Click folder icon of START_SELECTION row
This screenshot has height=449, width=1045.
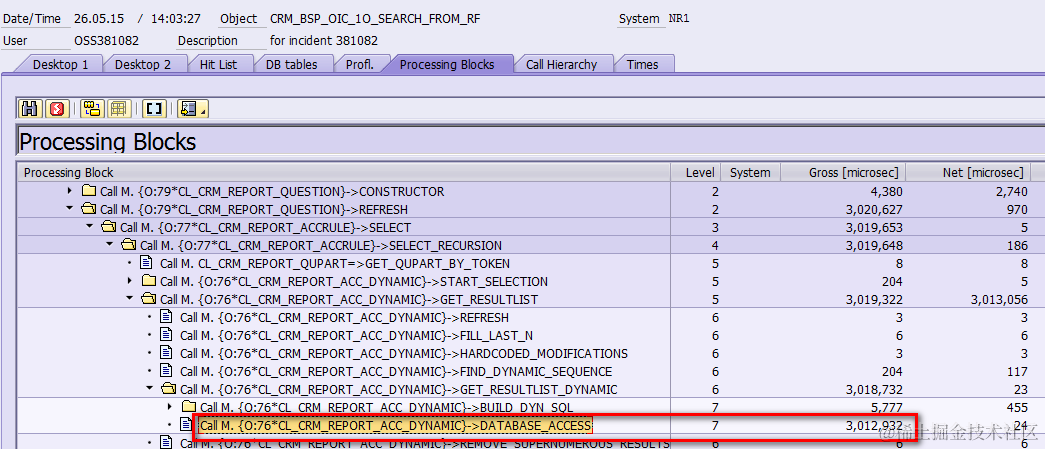[x=149, y=282]
